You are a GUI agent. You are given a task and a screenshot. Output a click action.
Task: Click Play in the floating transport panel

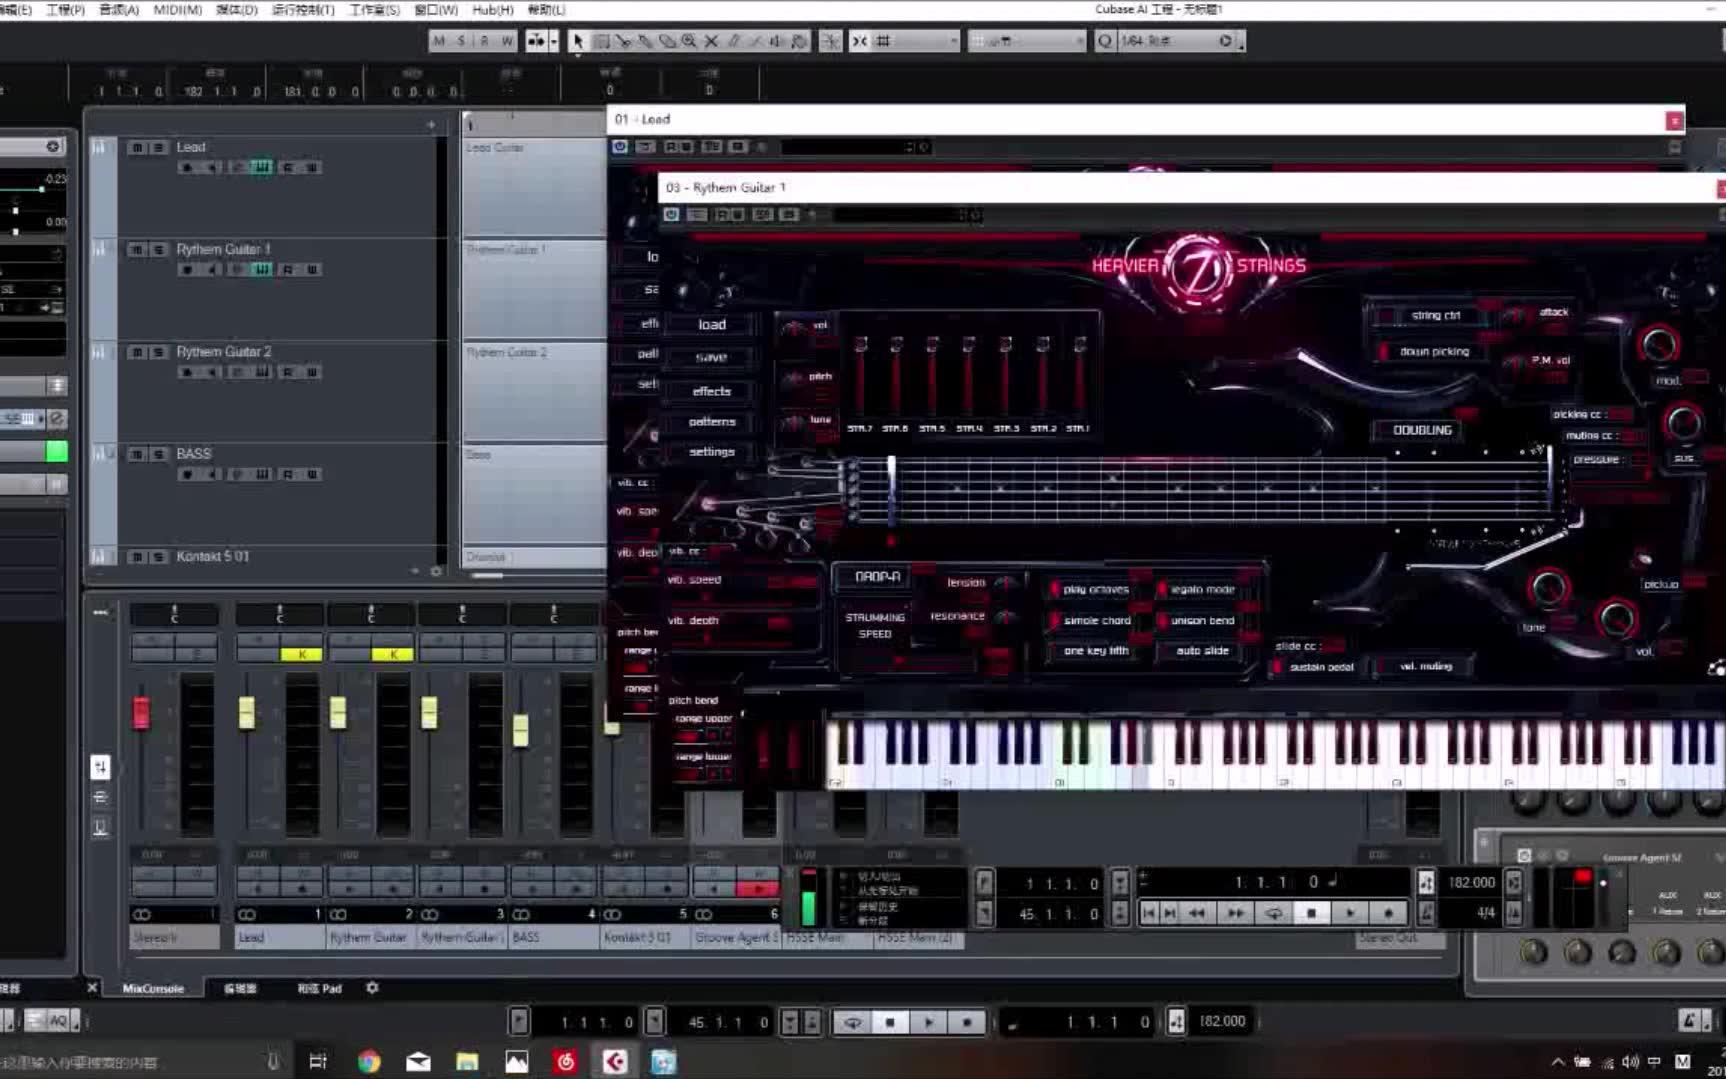1350,912
